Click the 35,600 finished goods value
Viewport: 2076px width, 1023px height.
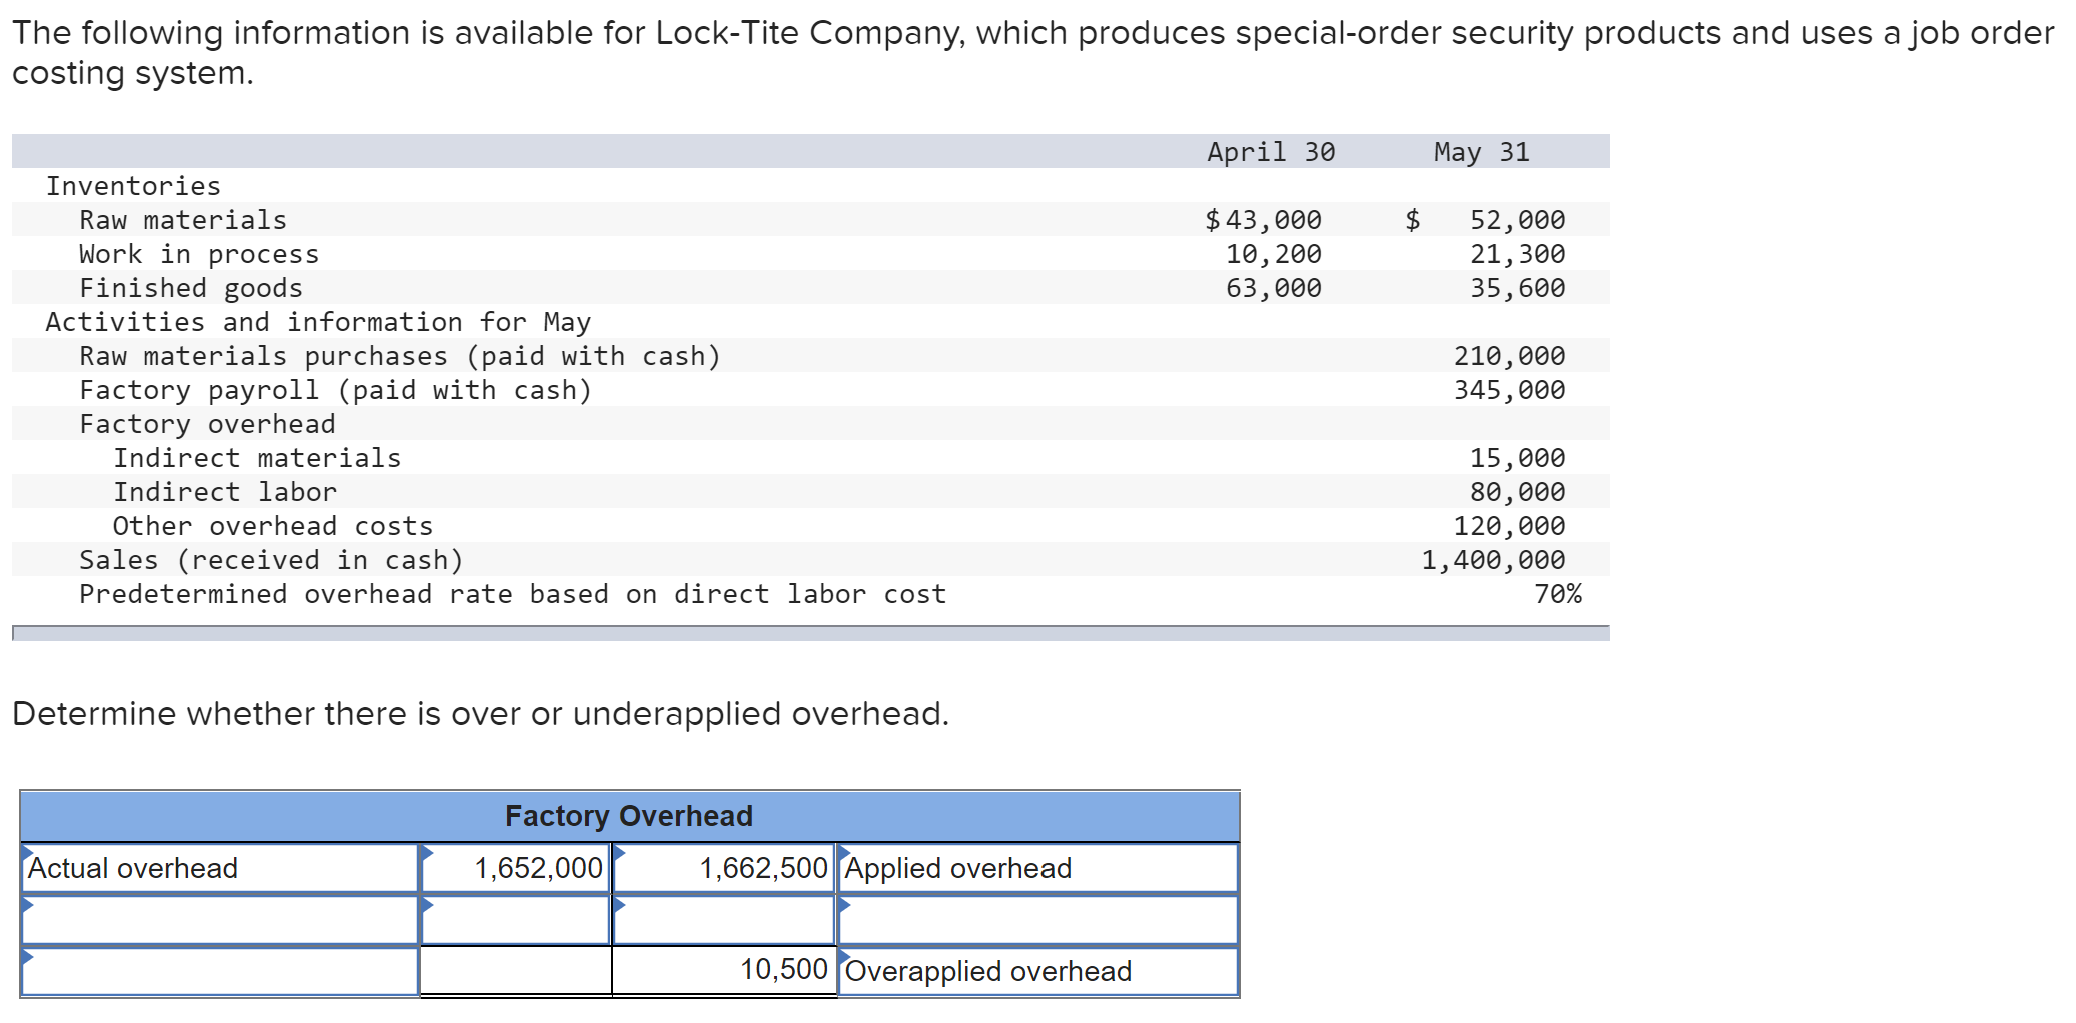(1517, 288)
